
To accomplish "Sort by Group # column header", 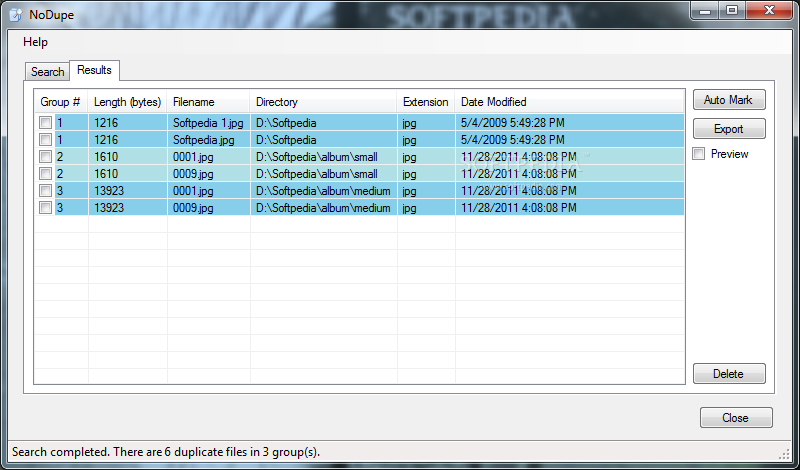I will [x=61, y=102].
